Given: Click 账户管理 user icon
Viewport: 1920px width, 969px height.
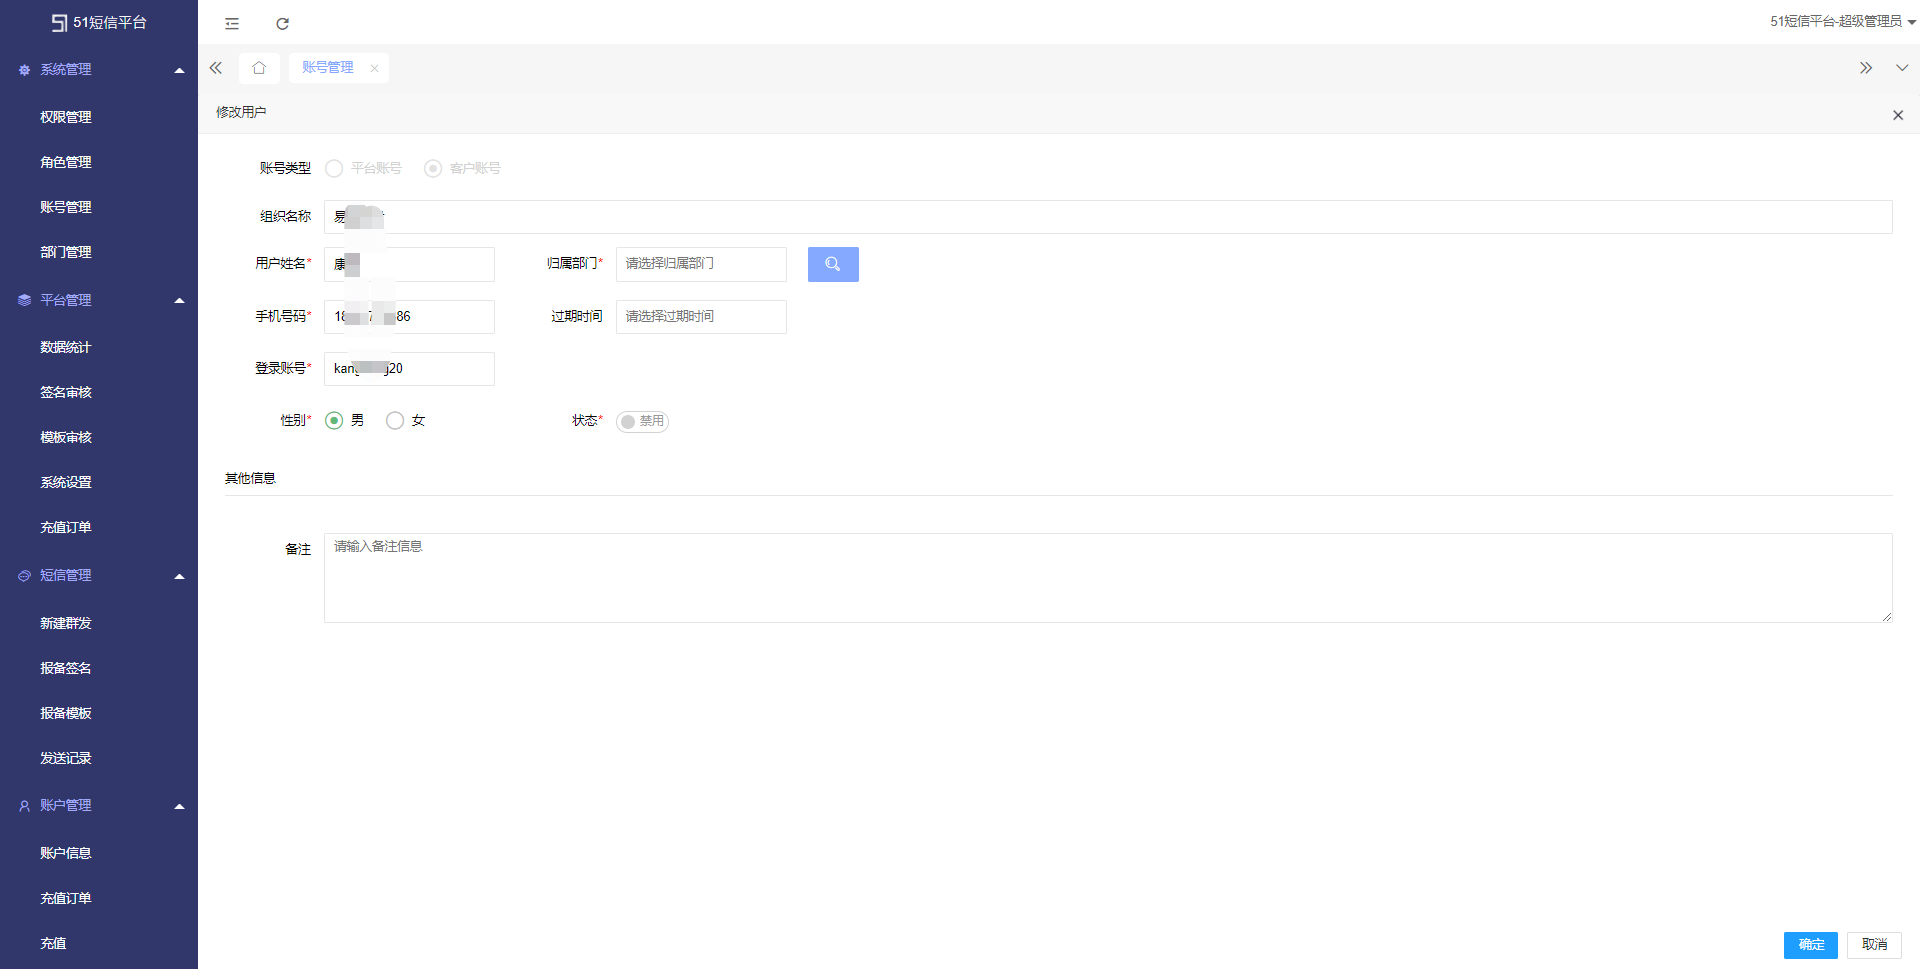Looking at the screenshot, I should pyautogui.click(x=24, y=806).
